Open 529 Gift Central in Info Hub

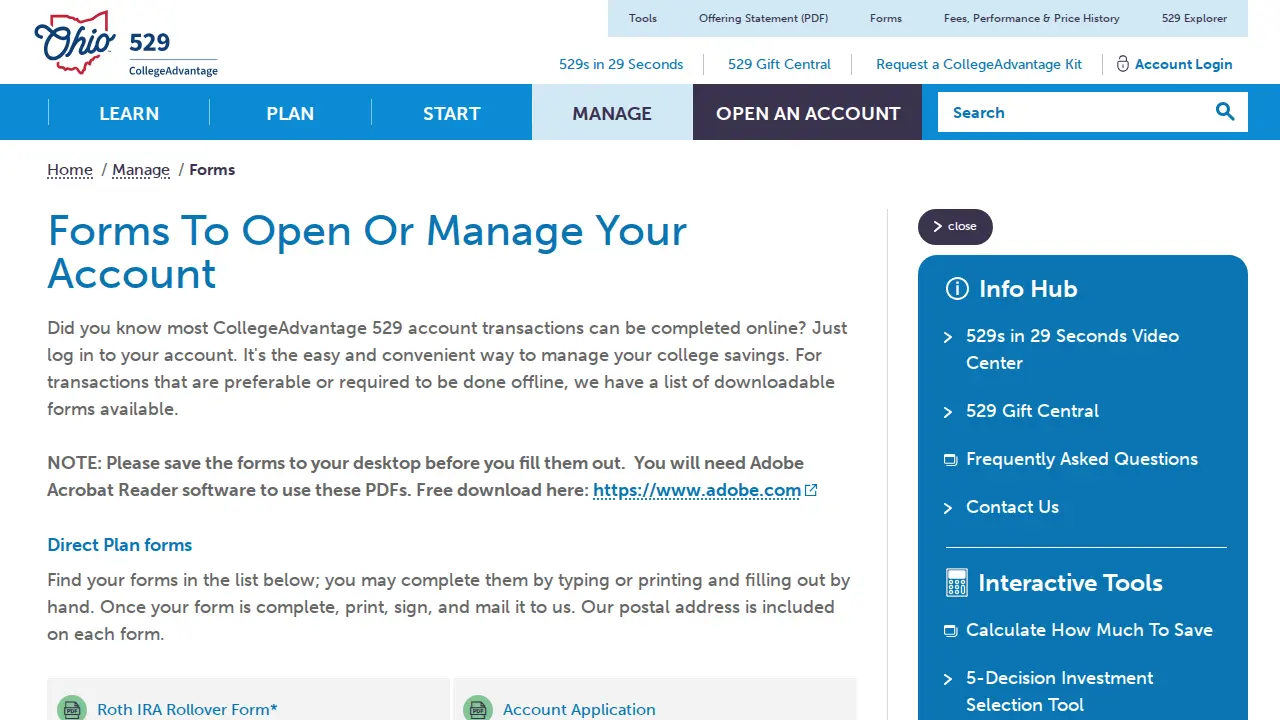[x=1032, y=411]
